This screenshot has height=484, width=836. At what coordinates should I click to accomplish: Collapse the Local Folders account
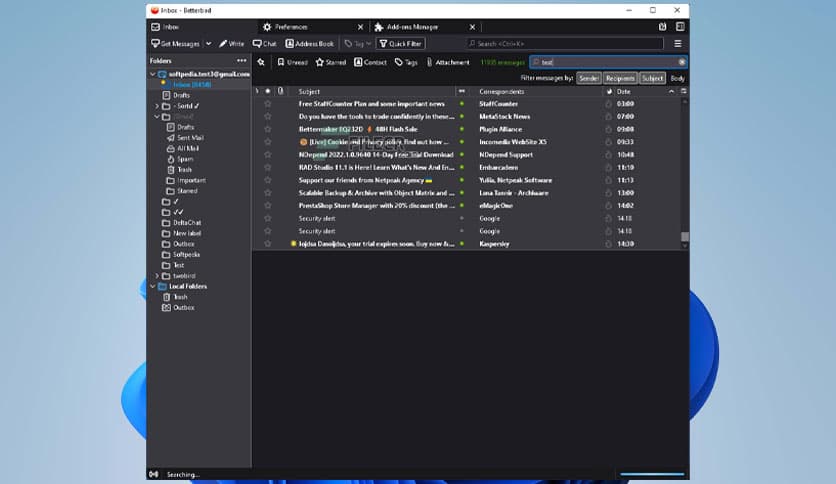pyautogui.click(x=153, y=287)
